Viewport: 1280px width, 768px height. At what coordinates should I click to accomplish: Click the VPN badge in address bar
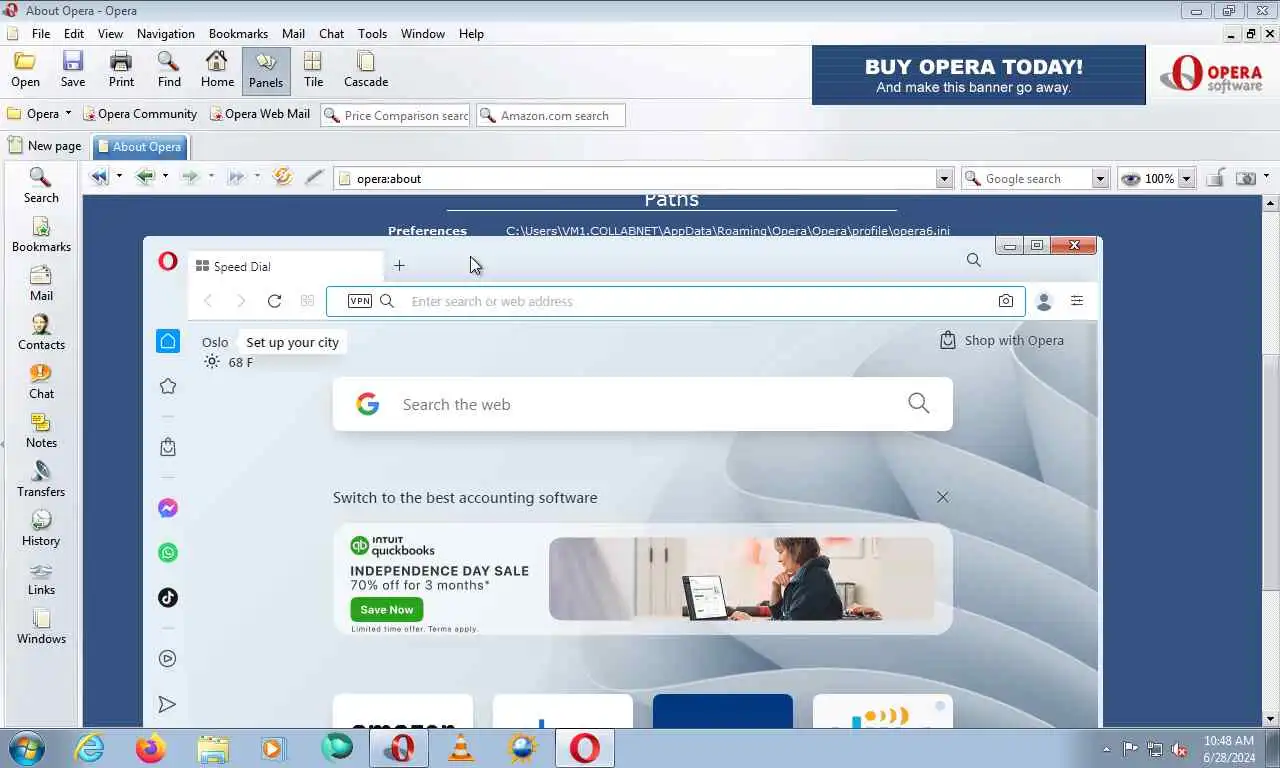360,301
